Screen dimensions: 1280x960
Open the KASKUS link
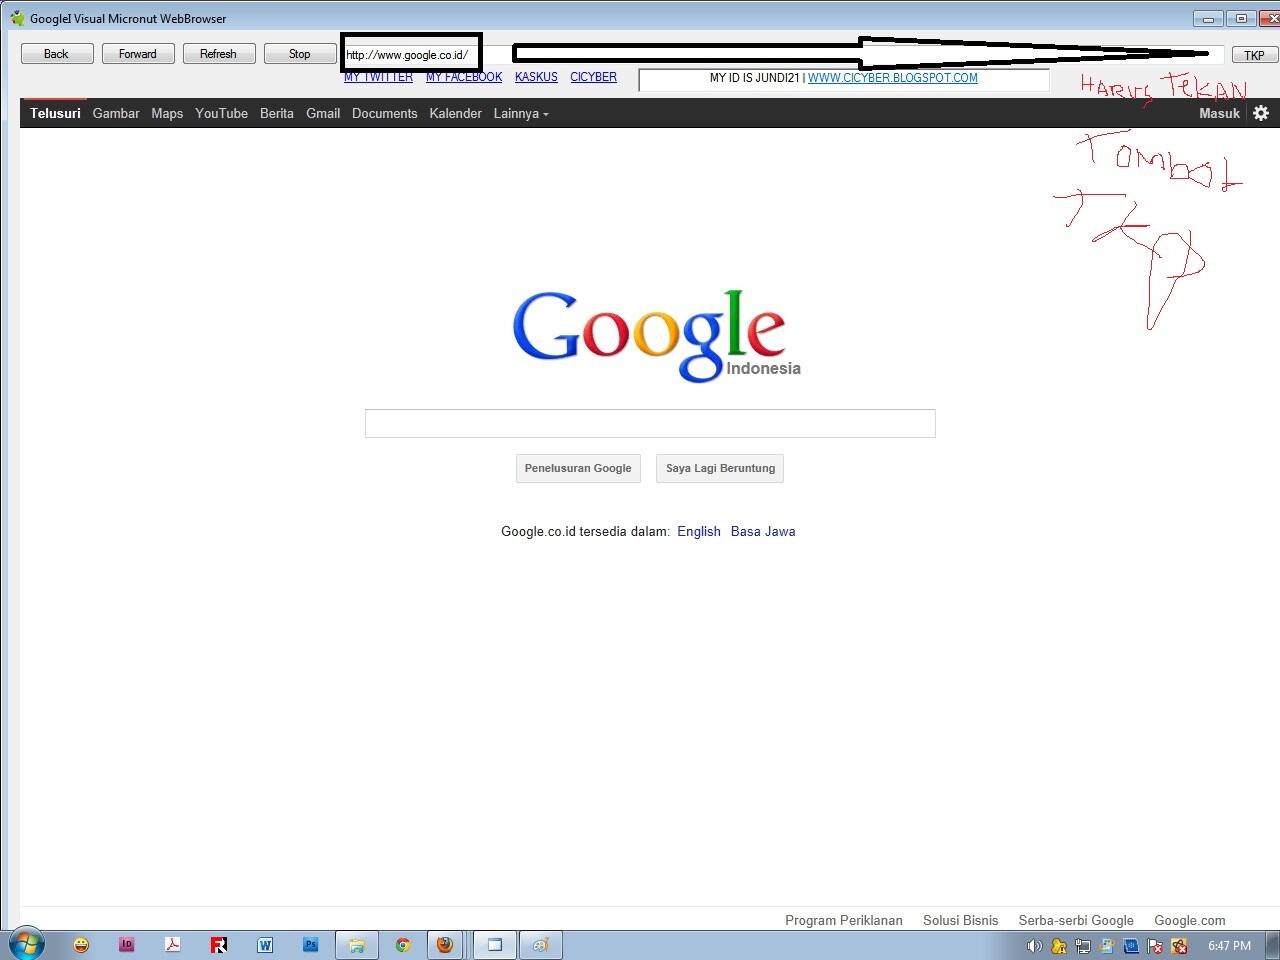(536, 77)
